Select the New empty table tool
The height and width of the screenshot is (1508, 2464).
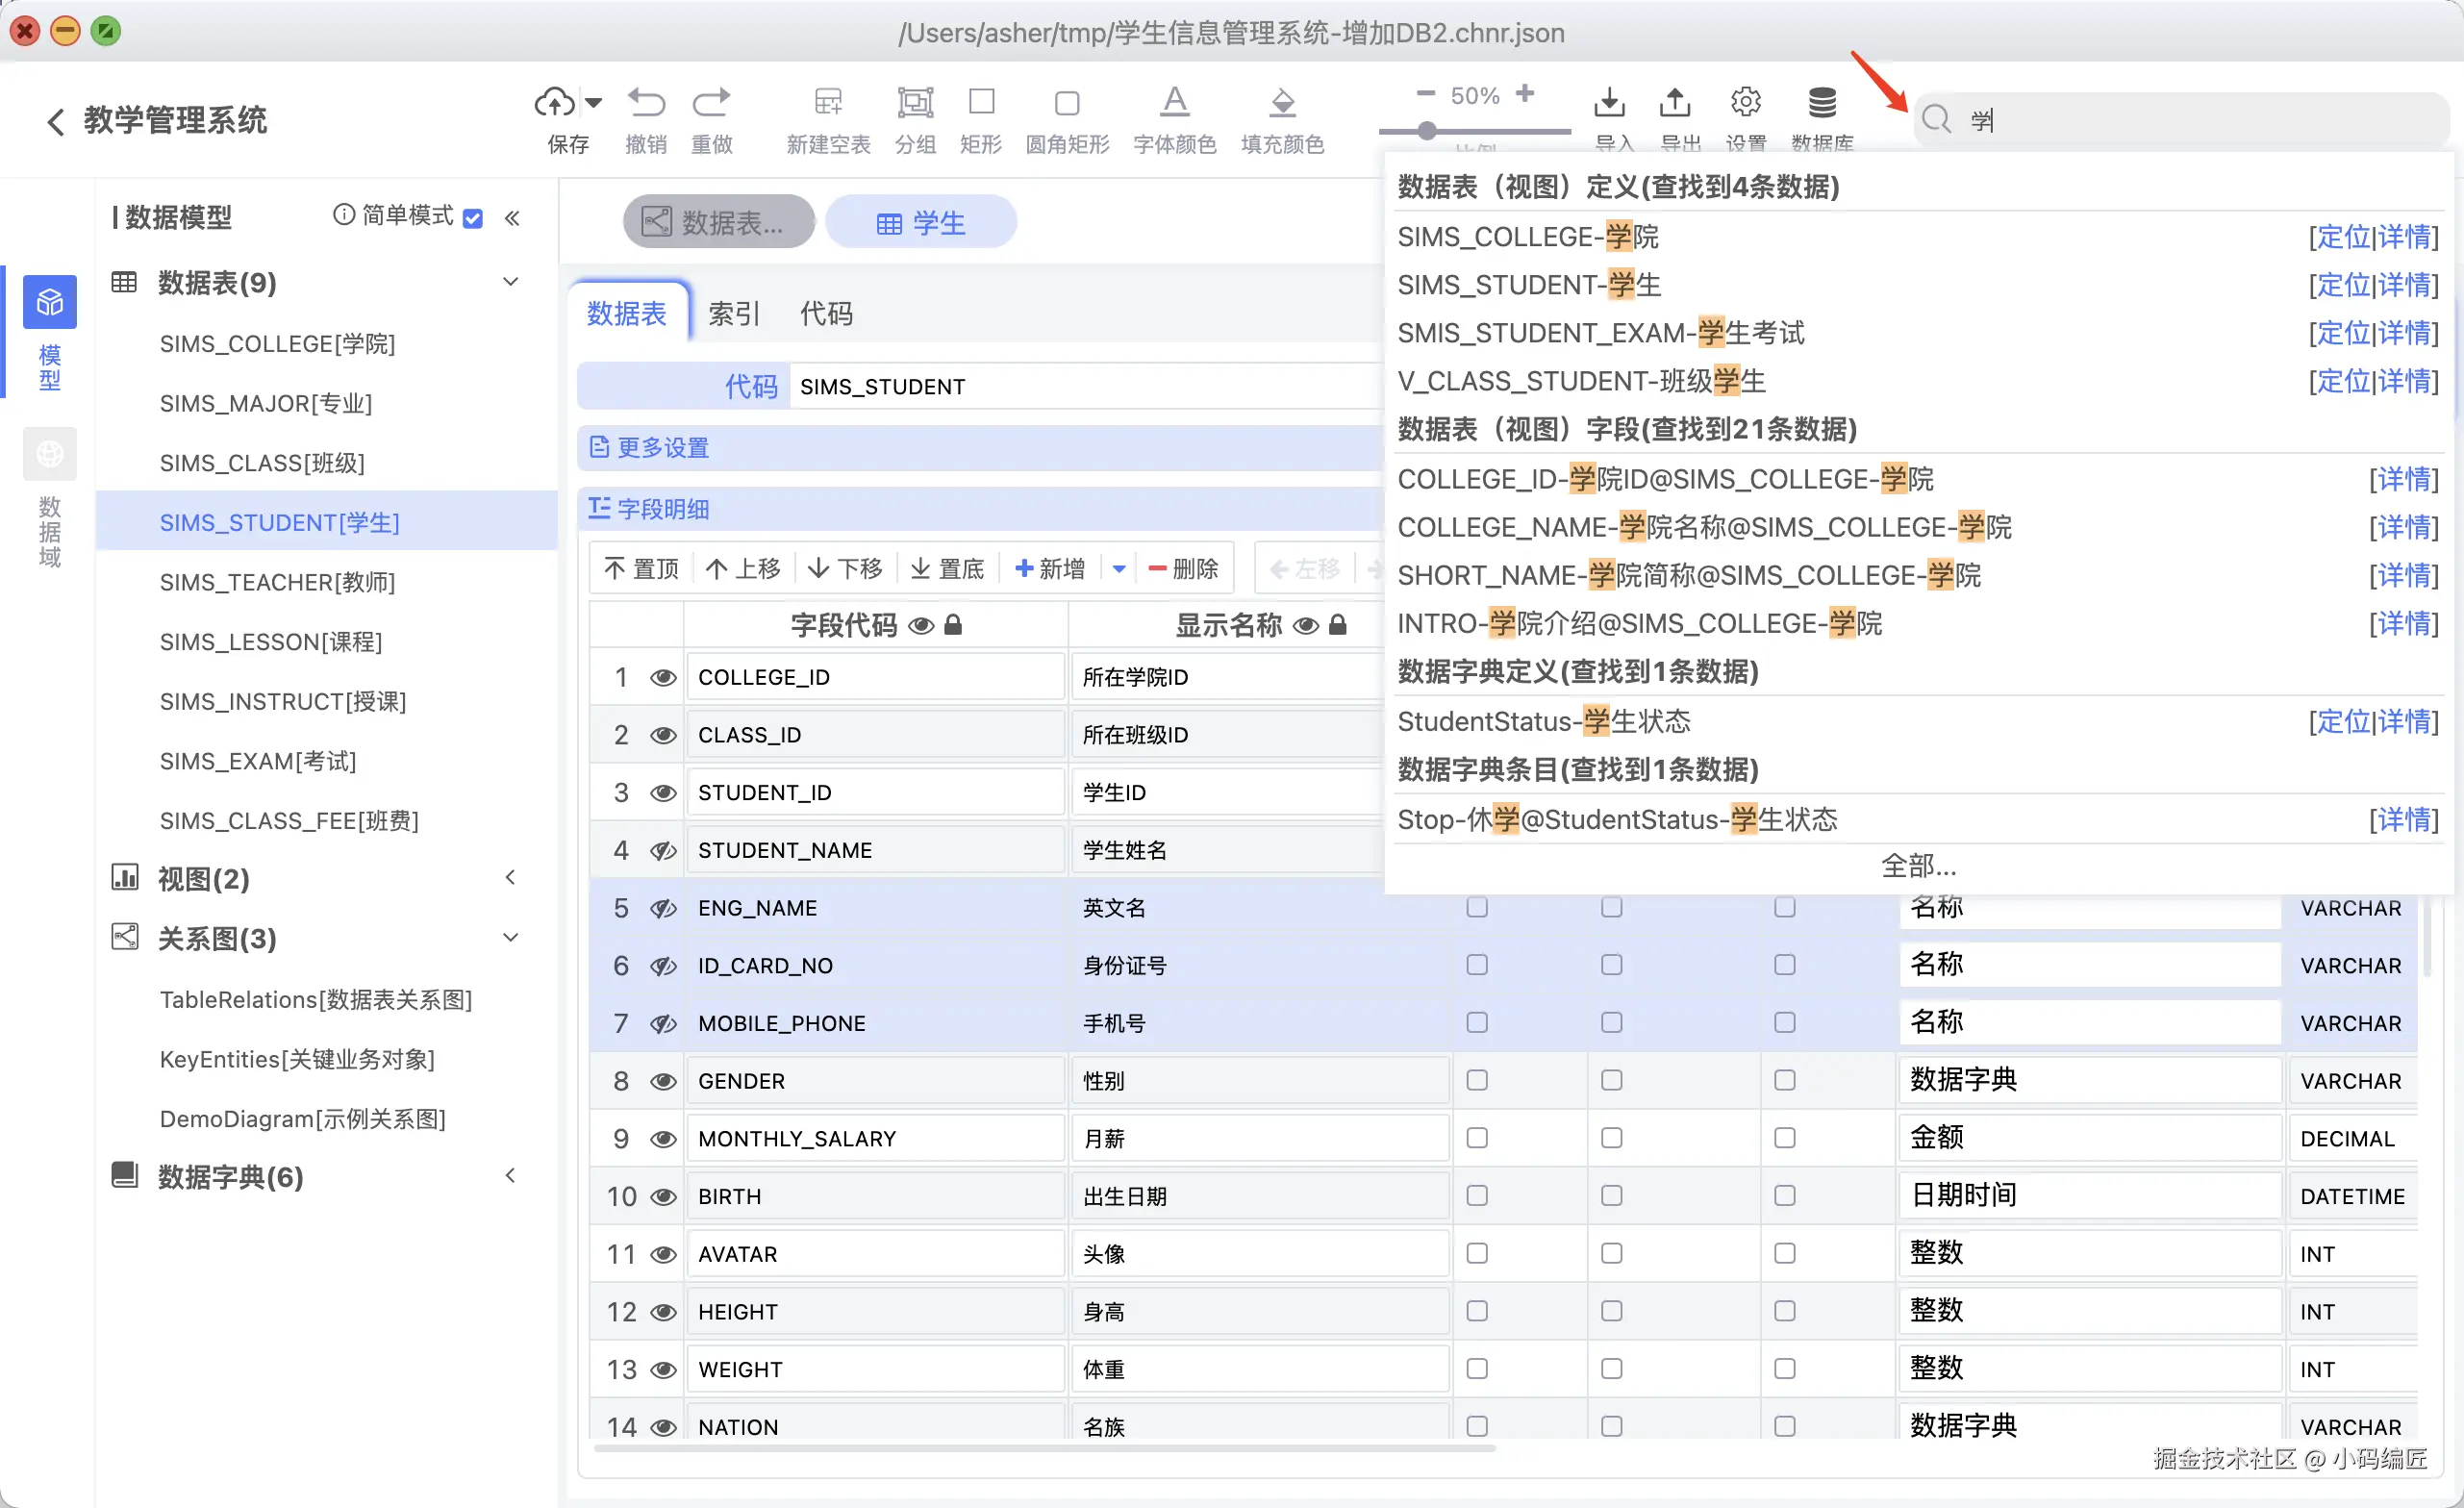pyautogui.click(x=828, y=102)
